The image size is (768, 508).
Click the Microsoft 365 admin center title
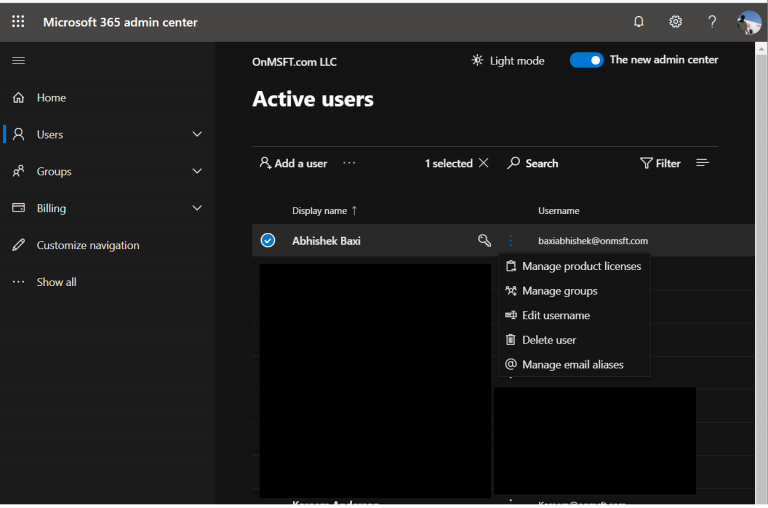pos(120,22)
